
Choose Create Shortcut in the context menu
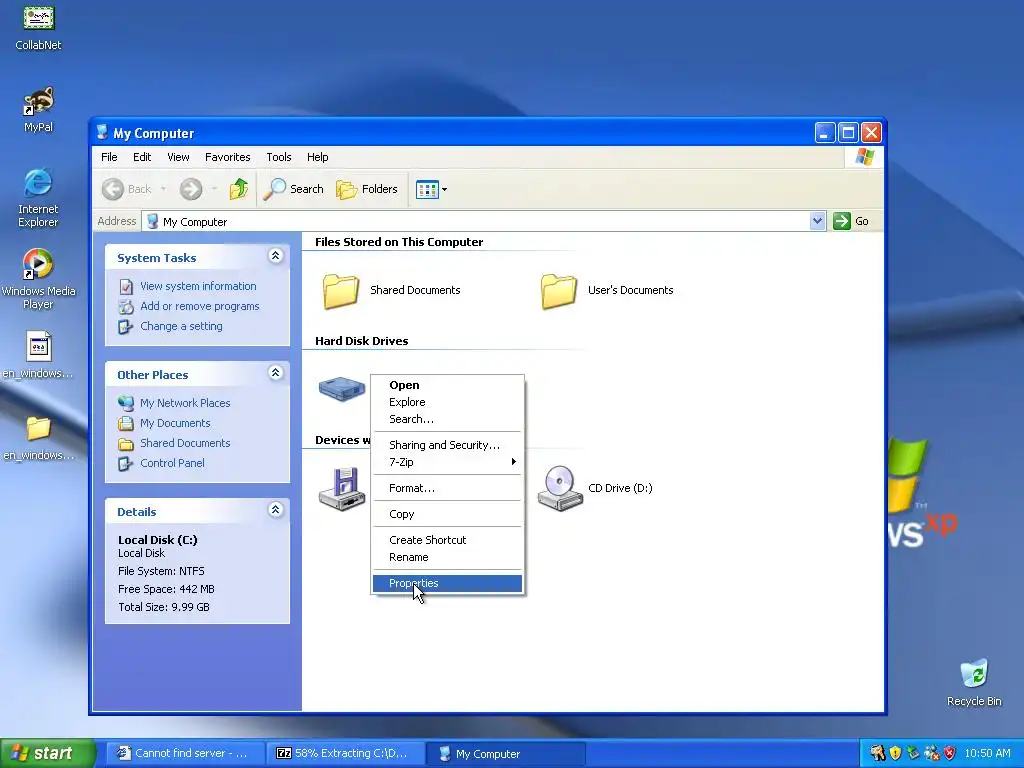pyautogui.click(x=447, y=540)
